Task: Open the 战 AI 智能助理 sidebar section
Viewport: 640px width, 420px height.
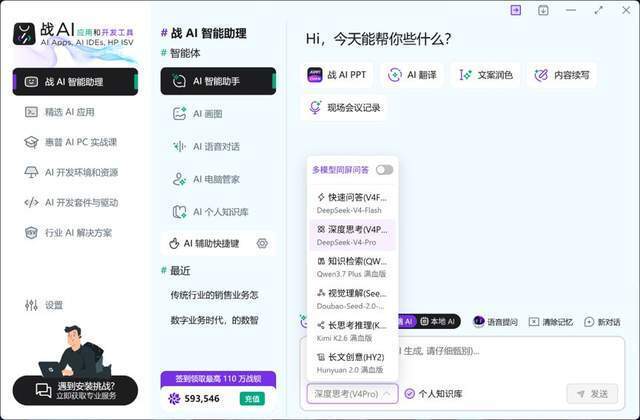Action: [x=75, y=82]
